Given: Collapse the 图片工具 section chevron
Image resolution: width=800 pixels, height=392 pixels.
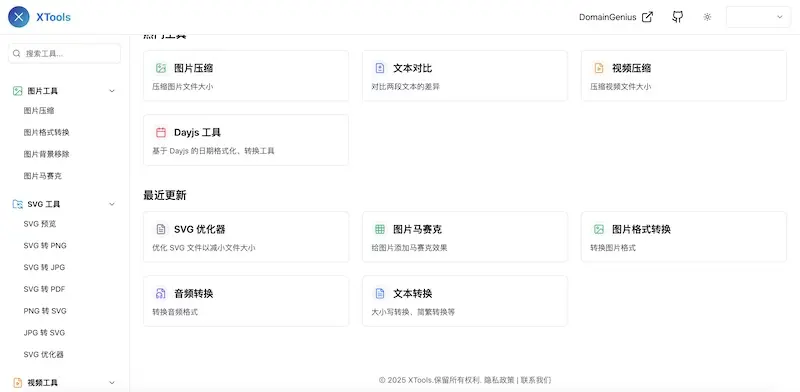Looking at the screenshot, I should (112, 91).
